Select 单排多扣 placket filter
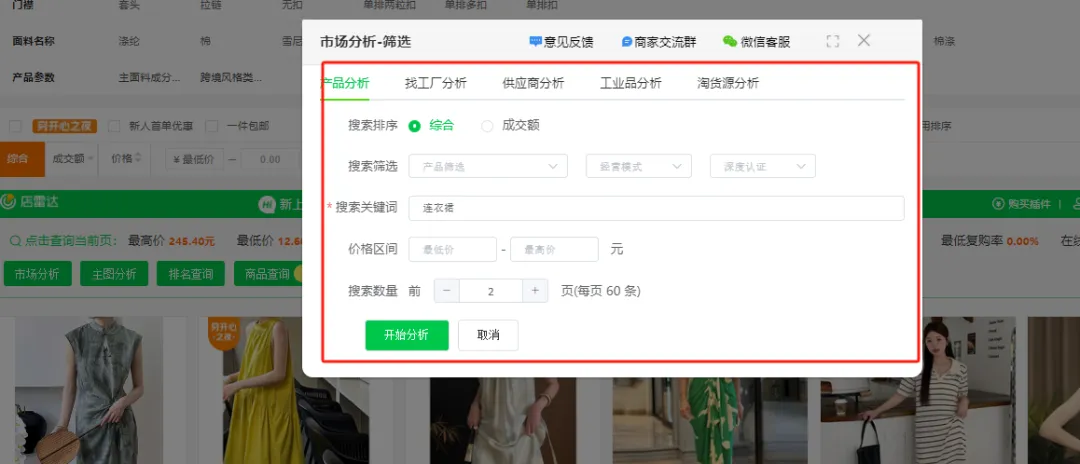 pos(467,5)
